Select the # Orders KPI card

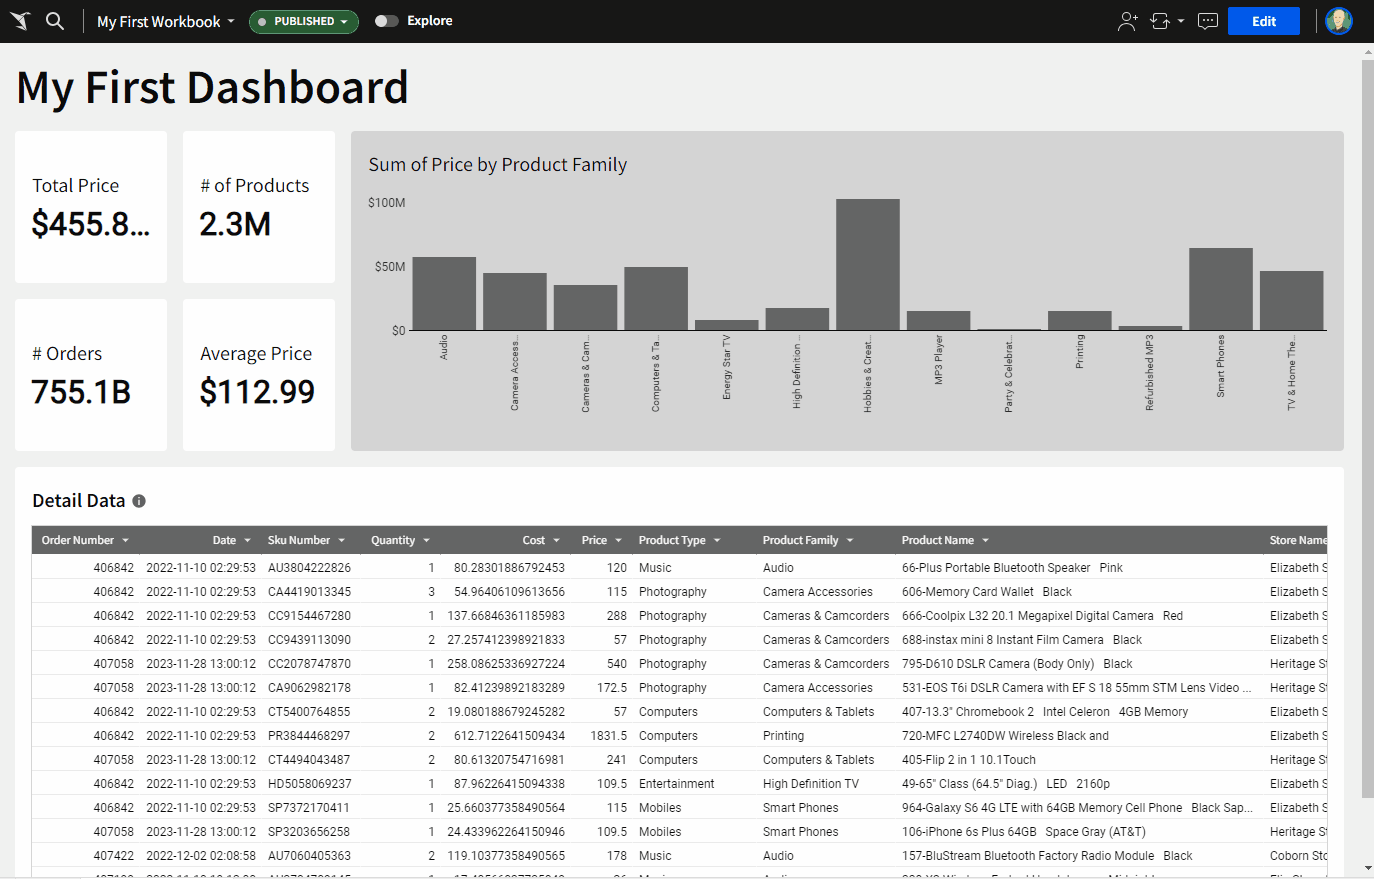pos(91,375)
